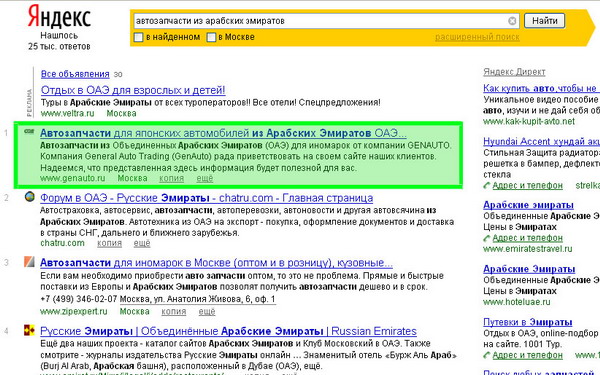The width and height of the screenshot is (600, 375).
Task: Open ad 'Отдых в ОАЭ для взрослых и детей!'
Action: [133, 90]
